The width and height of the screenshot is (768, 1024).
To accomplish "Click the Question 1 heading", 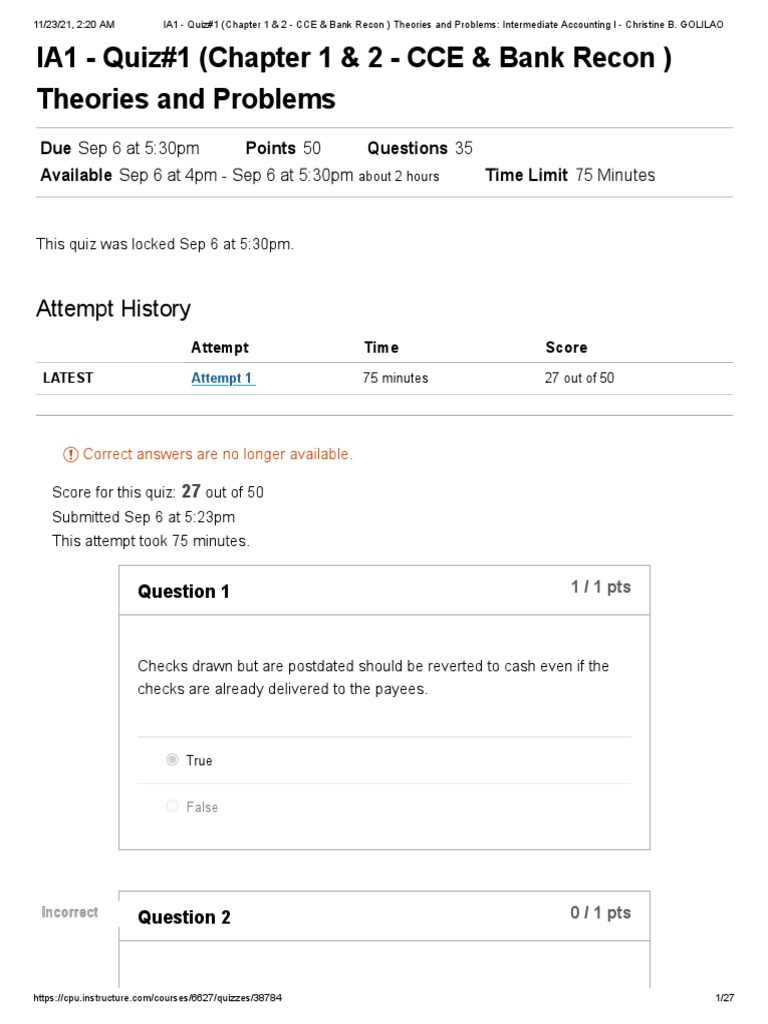I will (x=184, y=591).
